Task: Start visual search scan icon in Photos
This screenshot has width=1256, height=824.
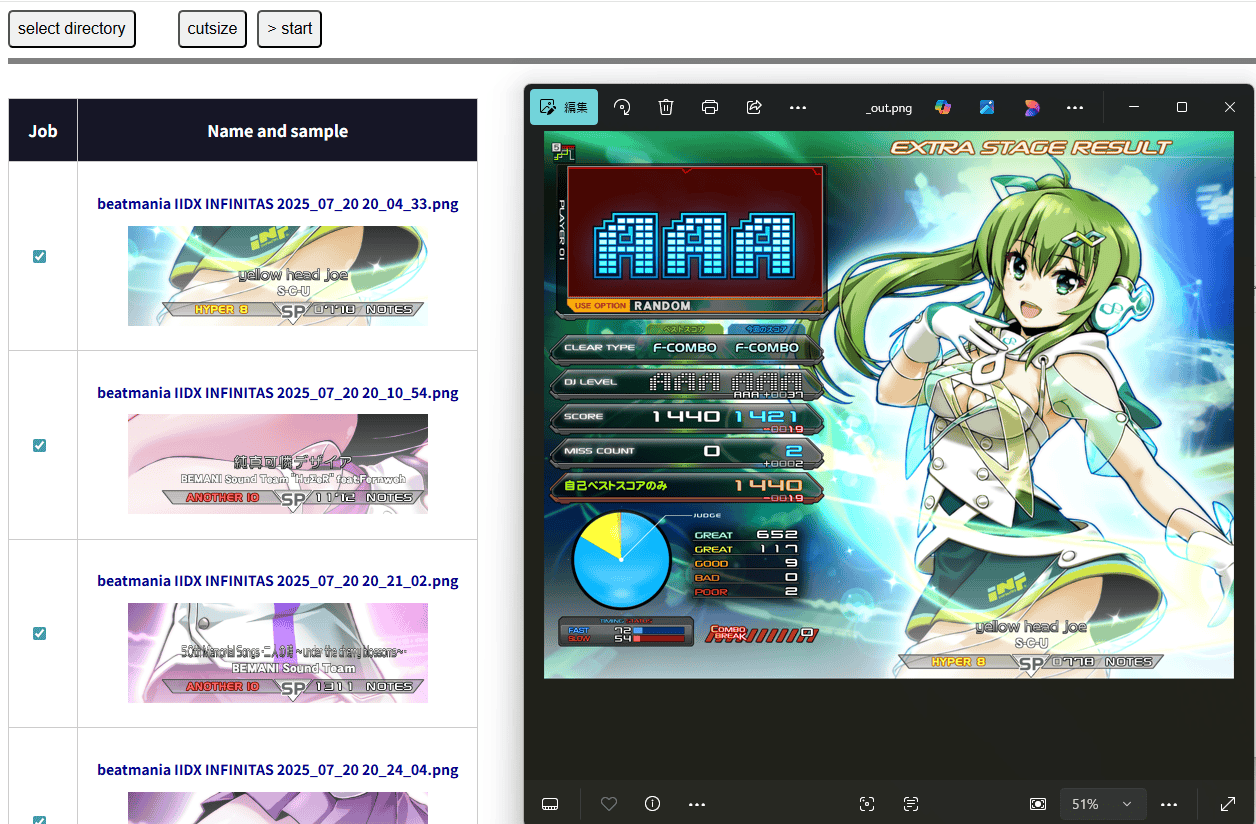Action: pos(867,804)
